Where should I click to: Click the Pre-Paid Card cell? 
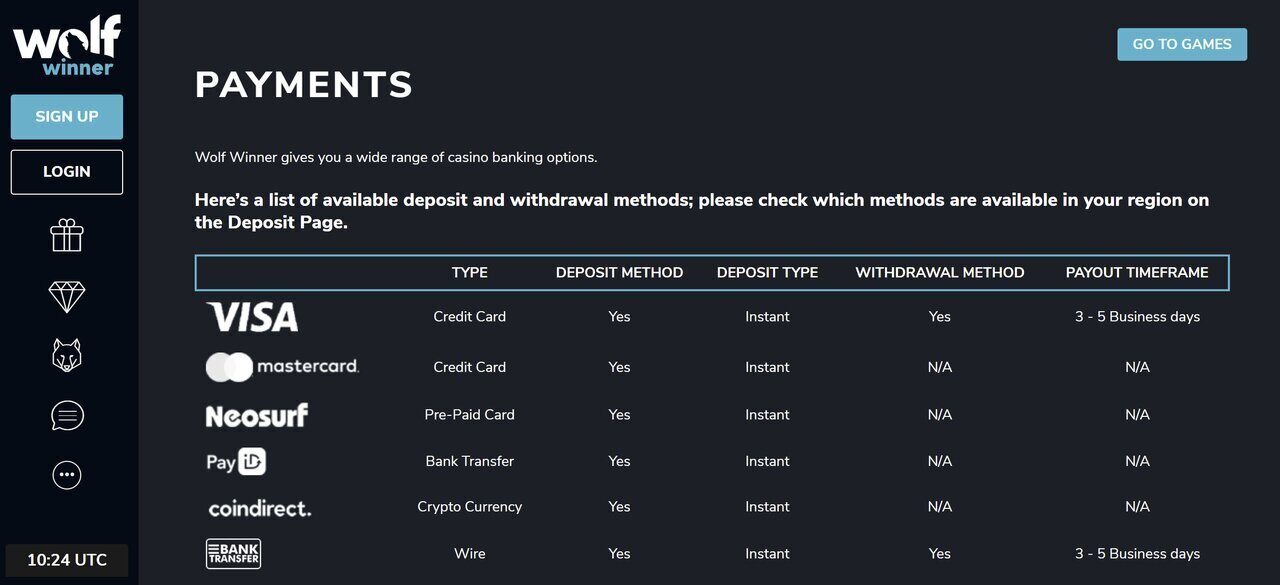pyautogui.click(x=470, y=414)
